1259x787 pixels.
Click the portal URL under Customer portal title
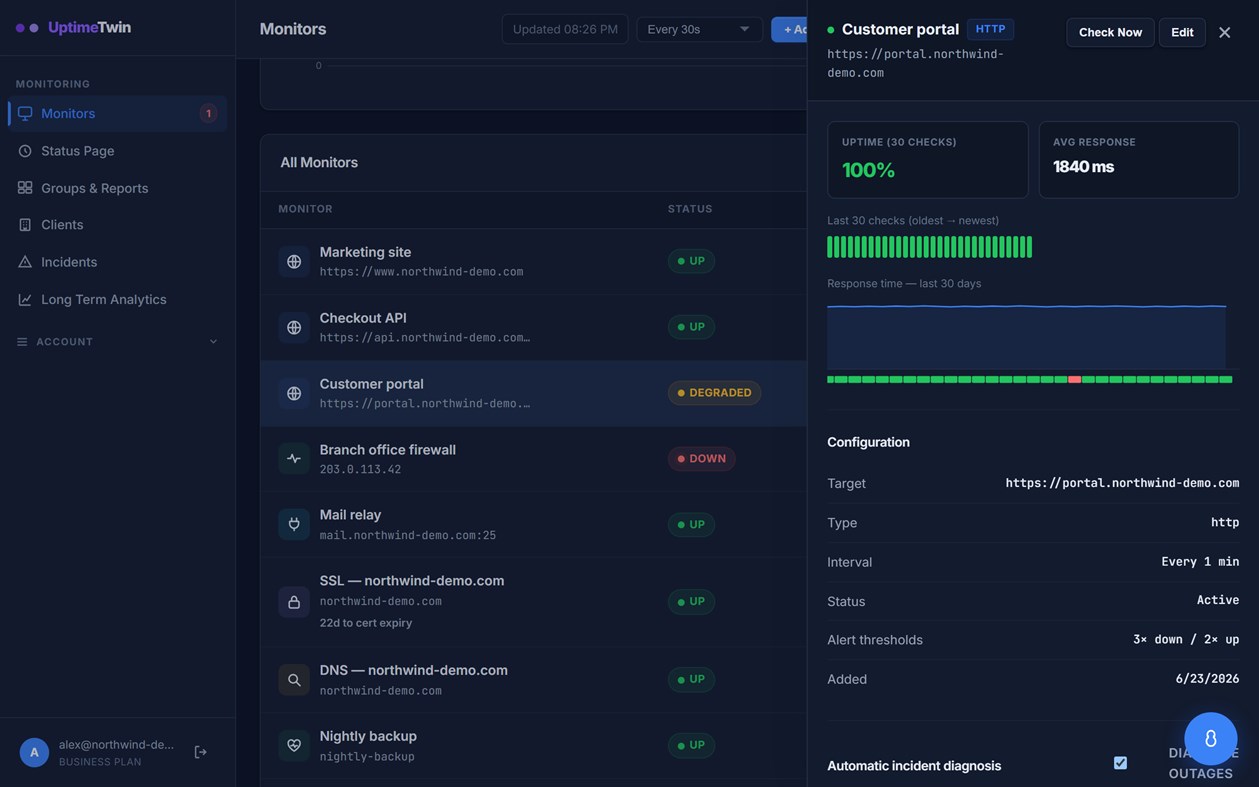click(915, 63)
